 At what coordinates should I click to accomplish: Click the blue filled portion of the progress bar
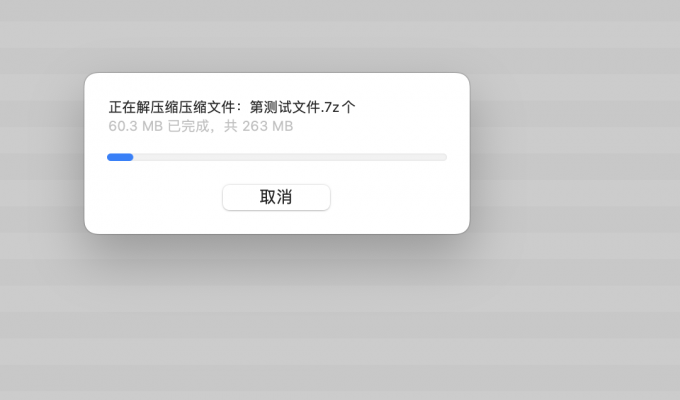[120, 157]
